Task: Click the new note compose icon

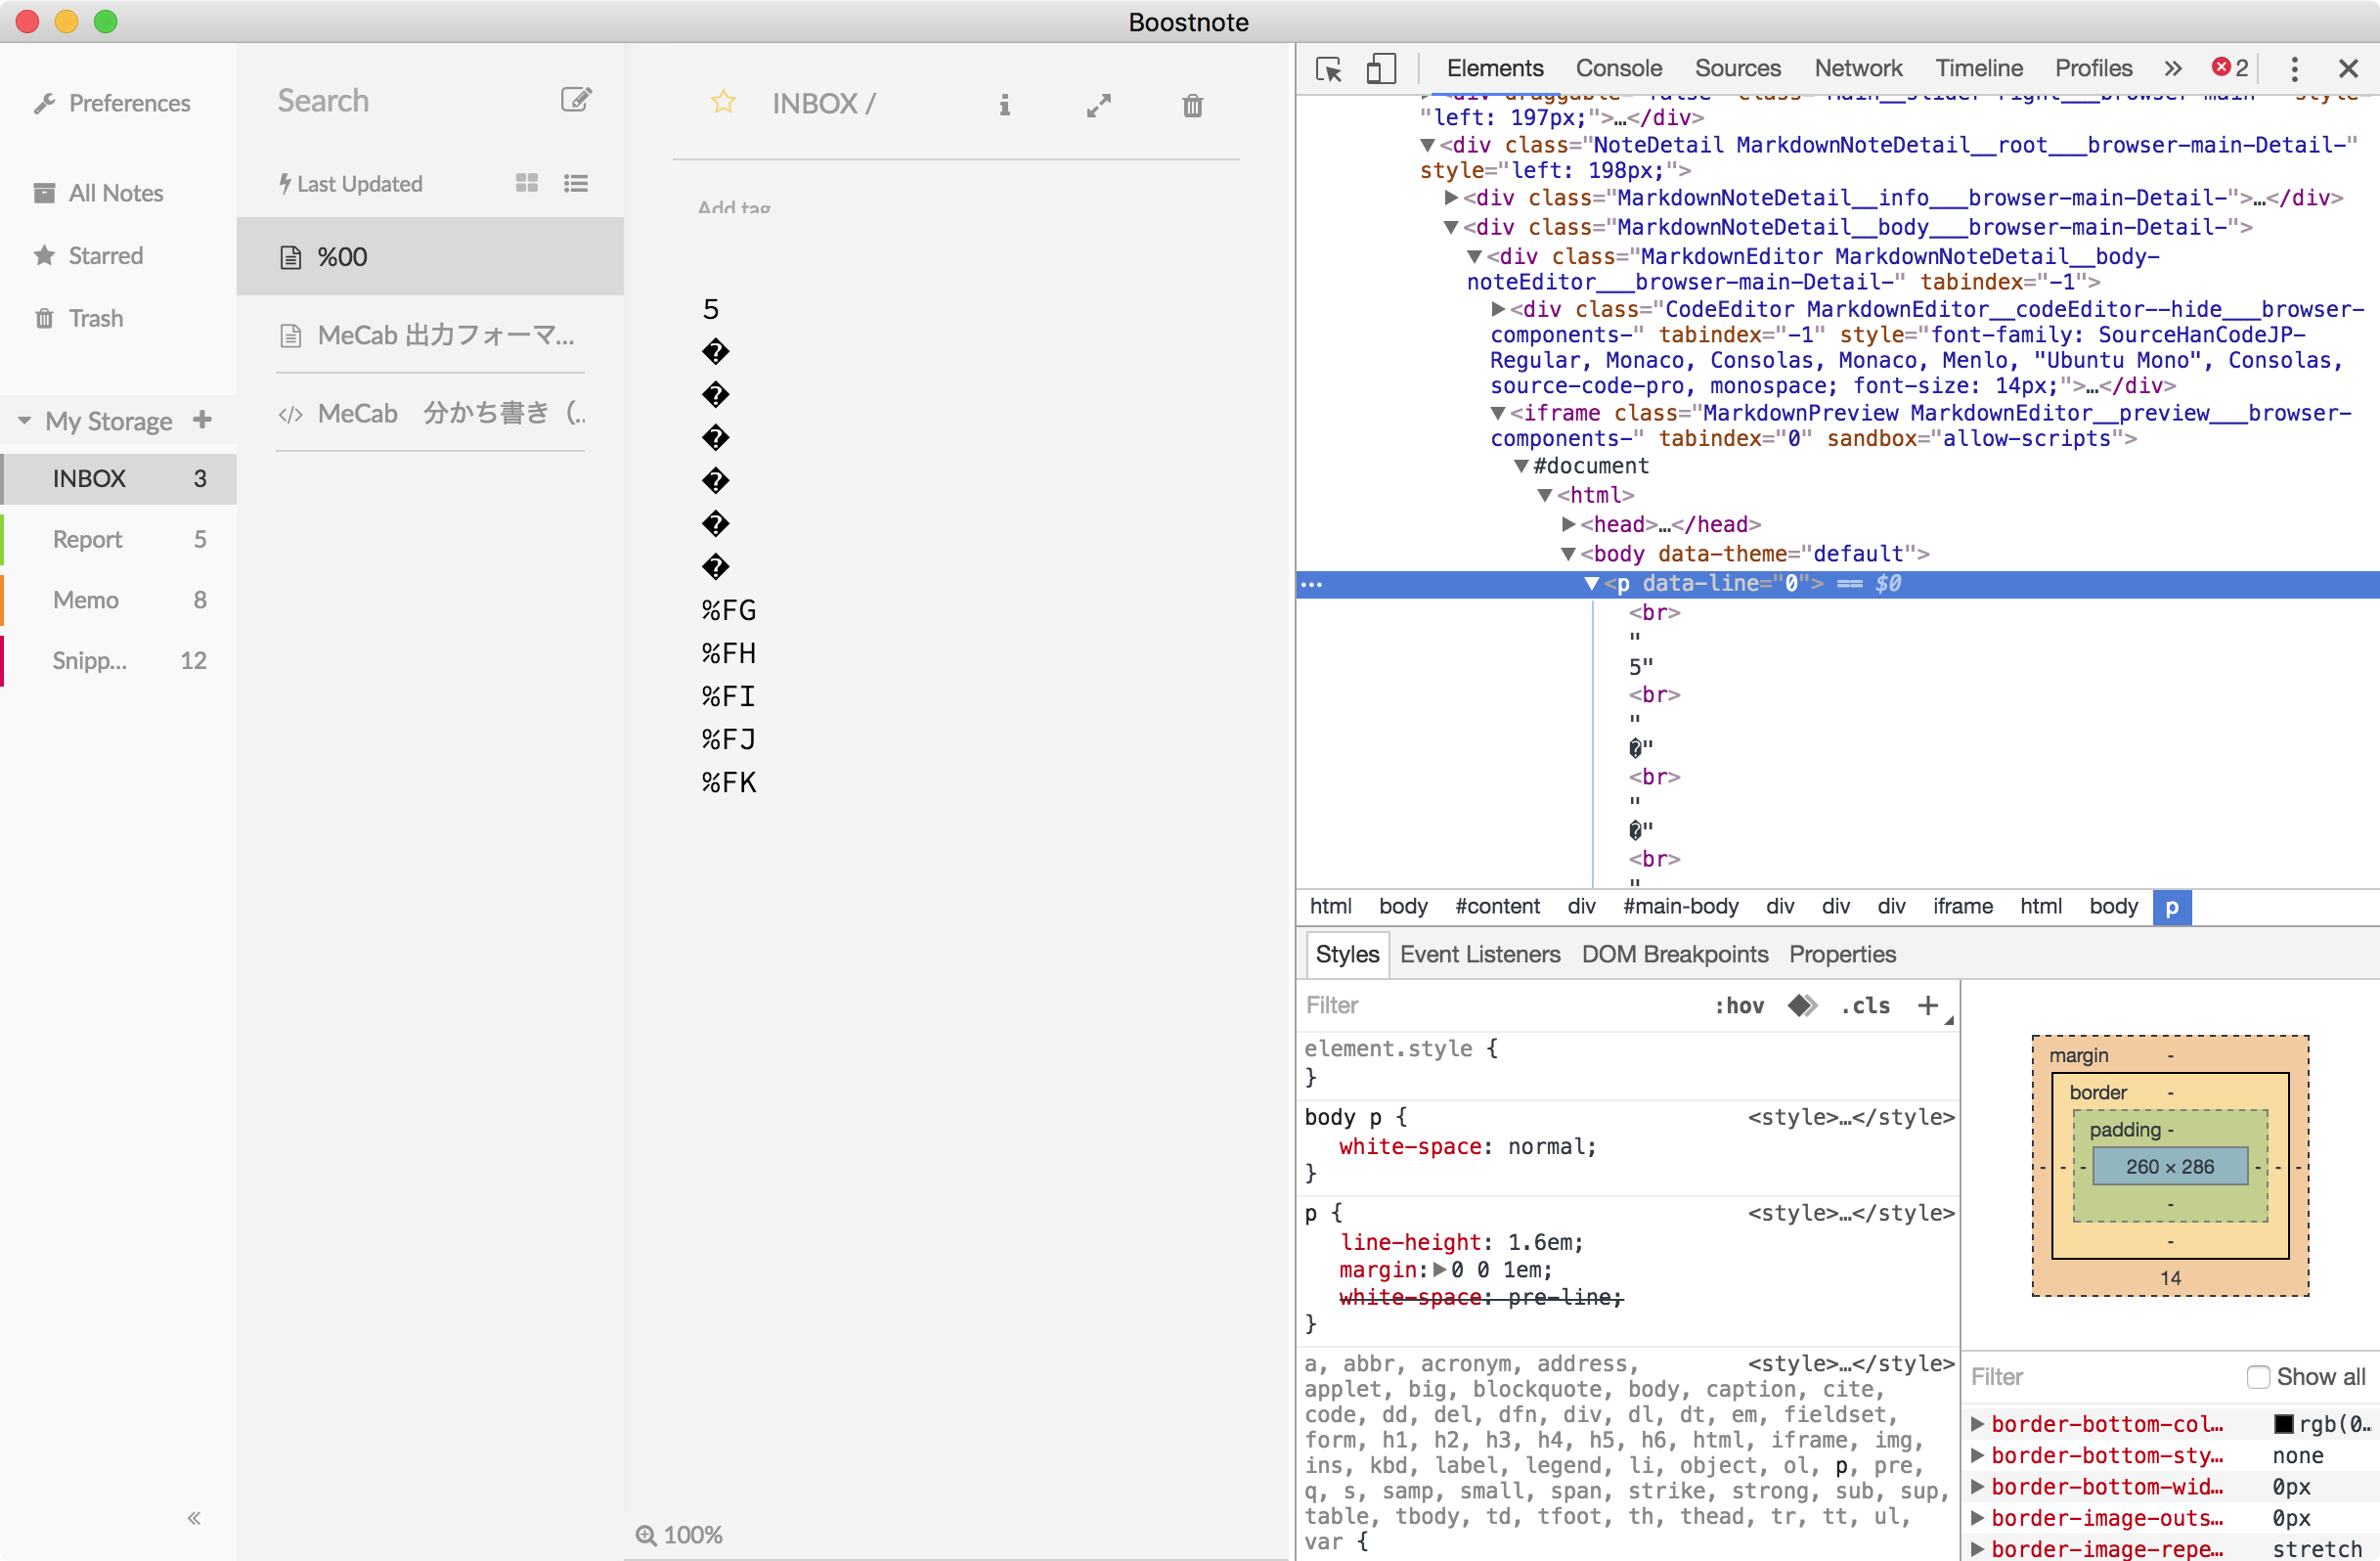Action: tap(575, 100)
